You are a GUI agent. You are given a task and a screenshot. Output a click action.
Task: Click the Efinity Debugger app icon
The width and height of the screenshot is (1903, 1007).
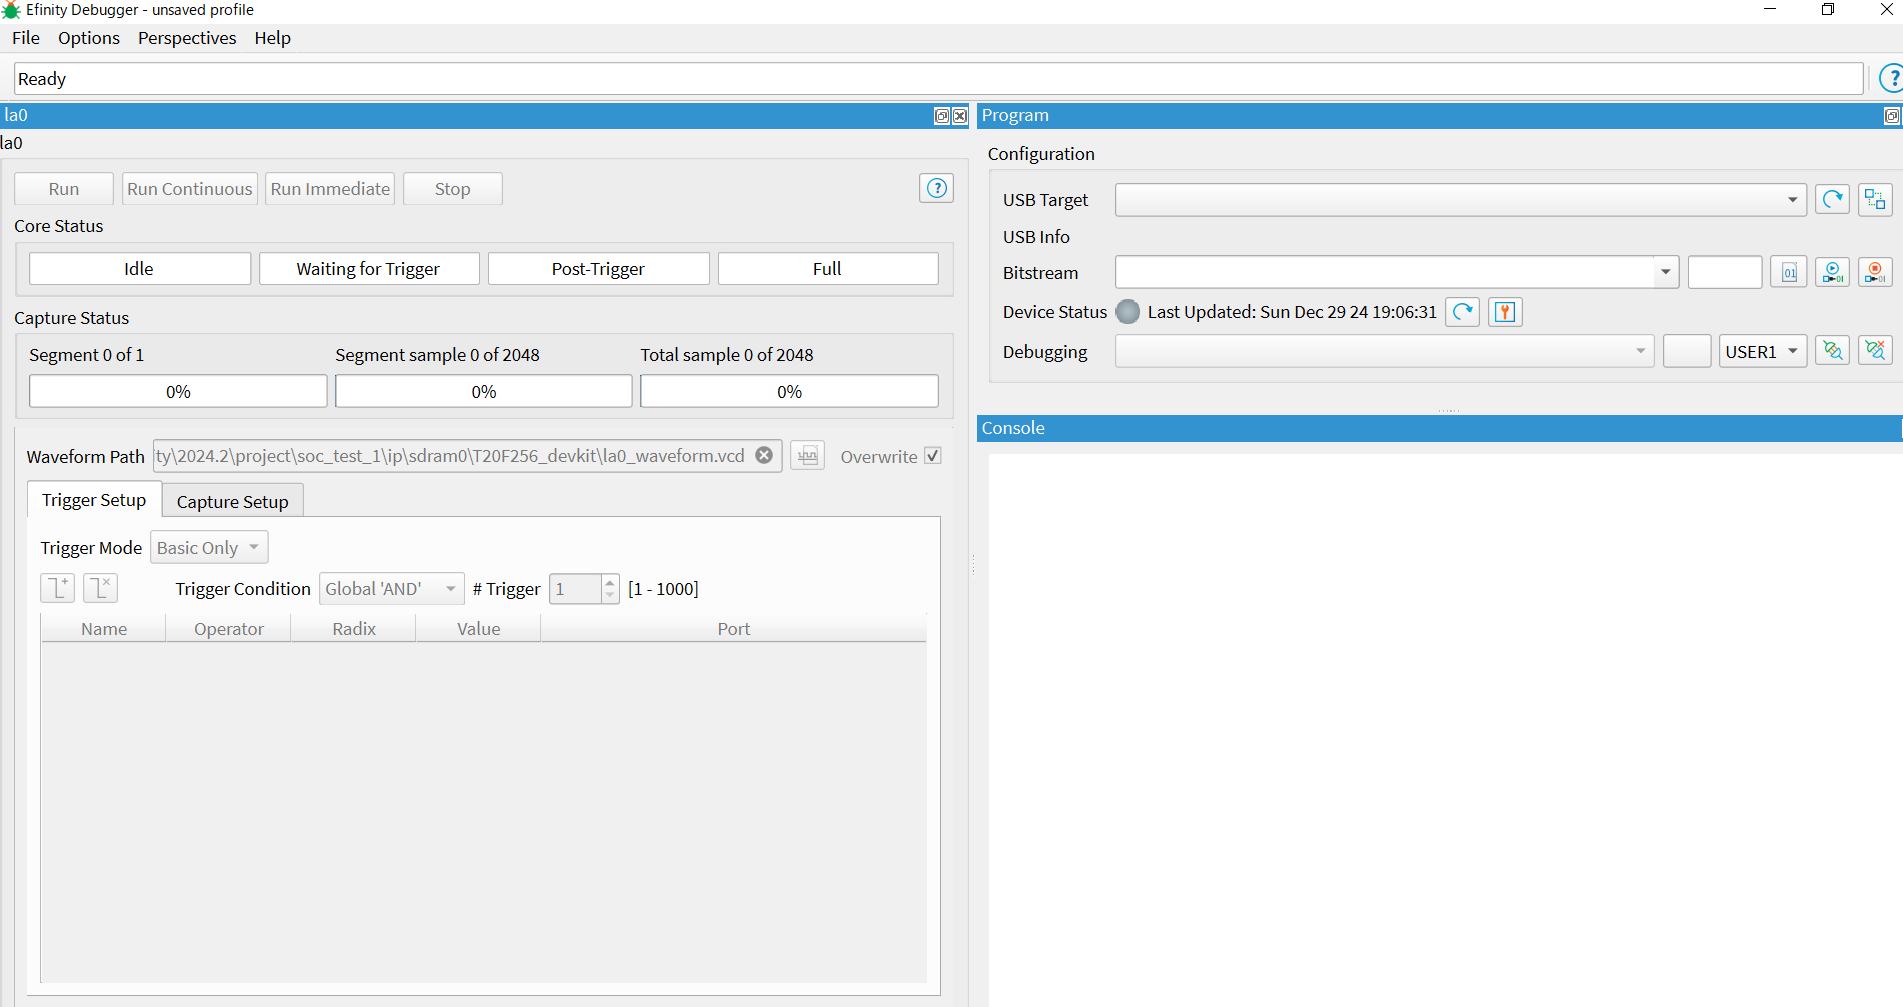(11, 10)
